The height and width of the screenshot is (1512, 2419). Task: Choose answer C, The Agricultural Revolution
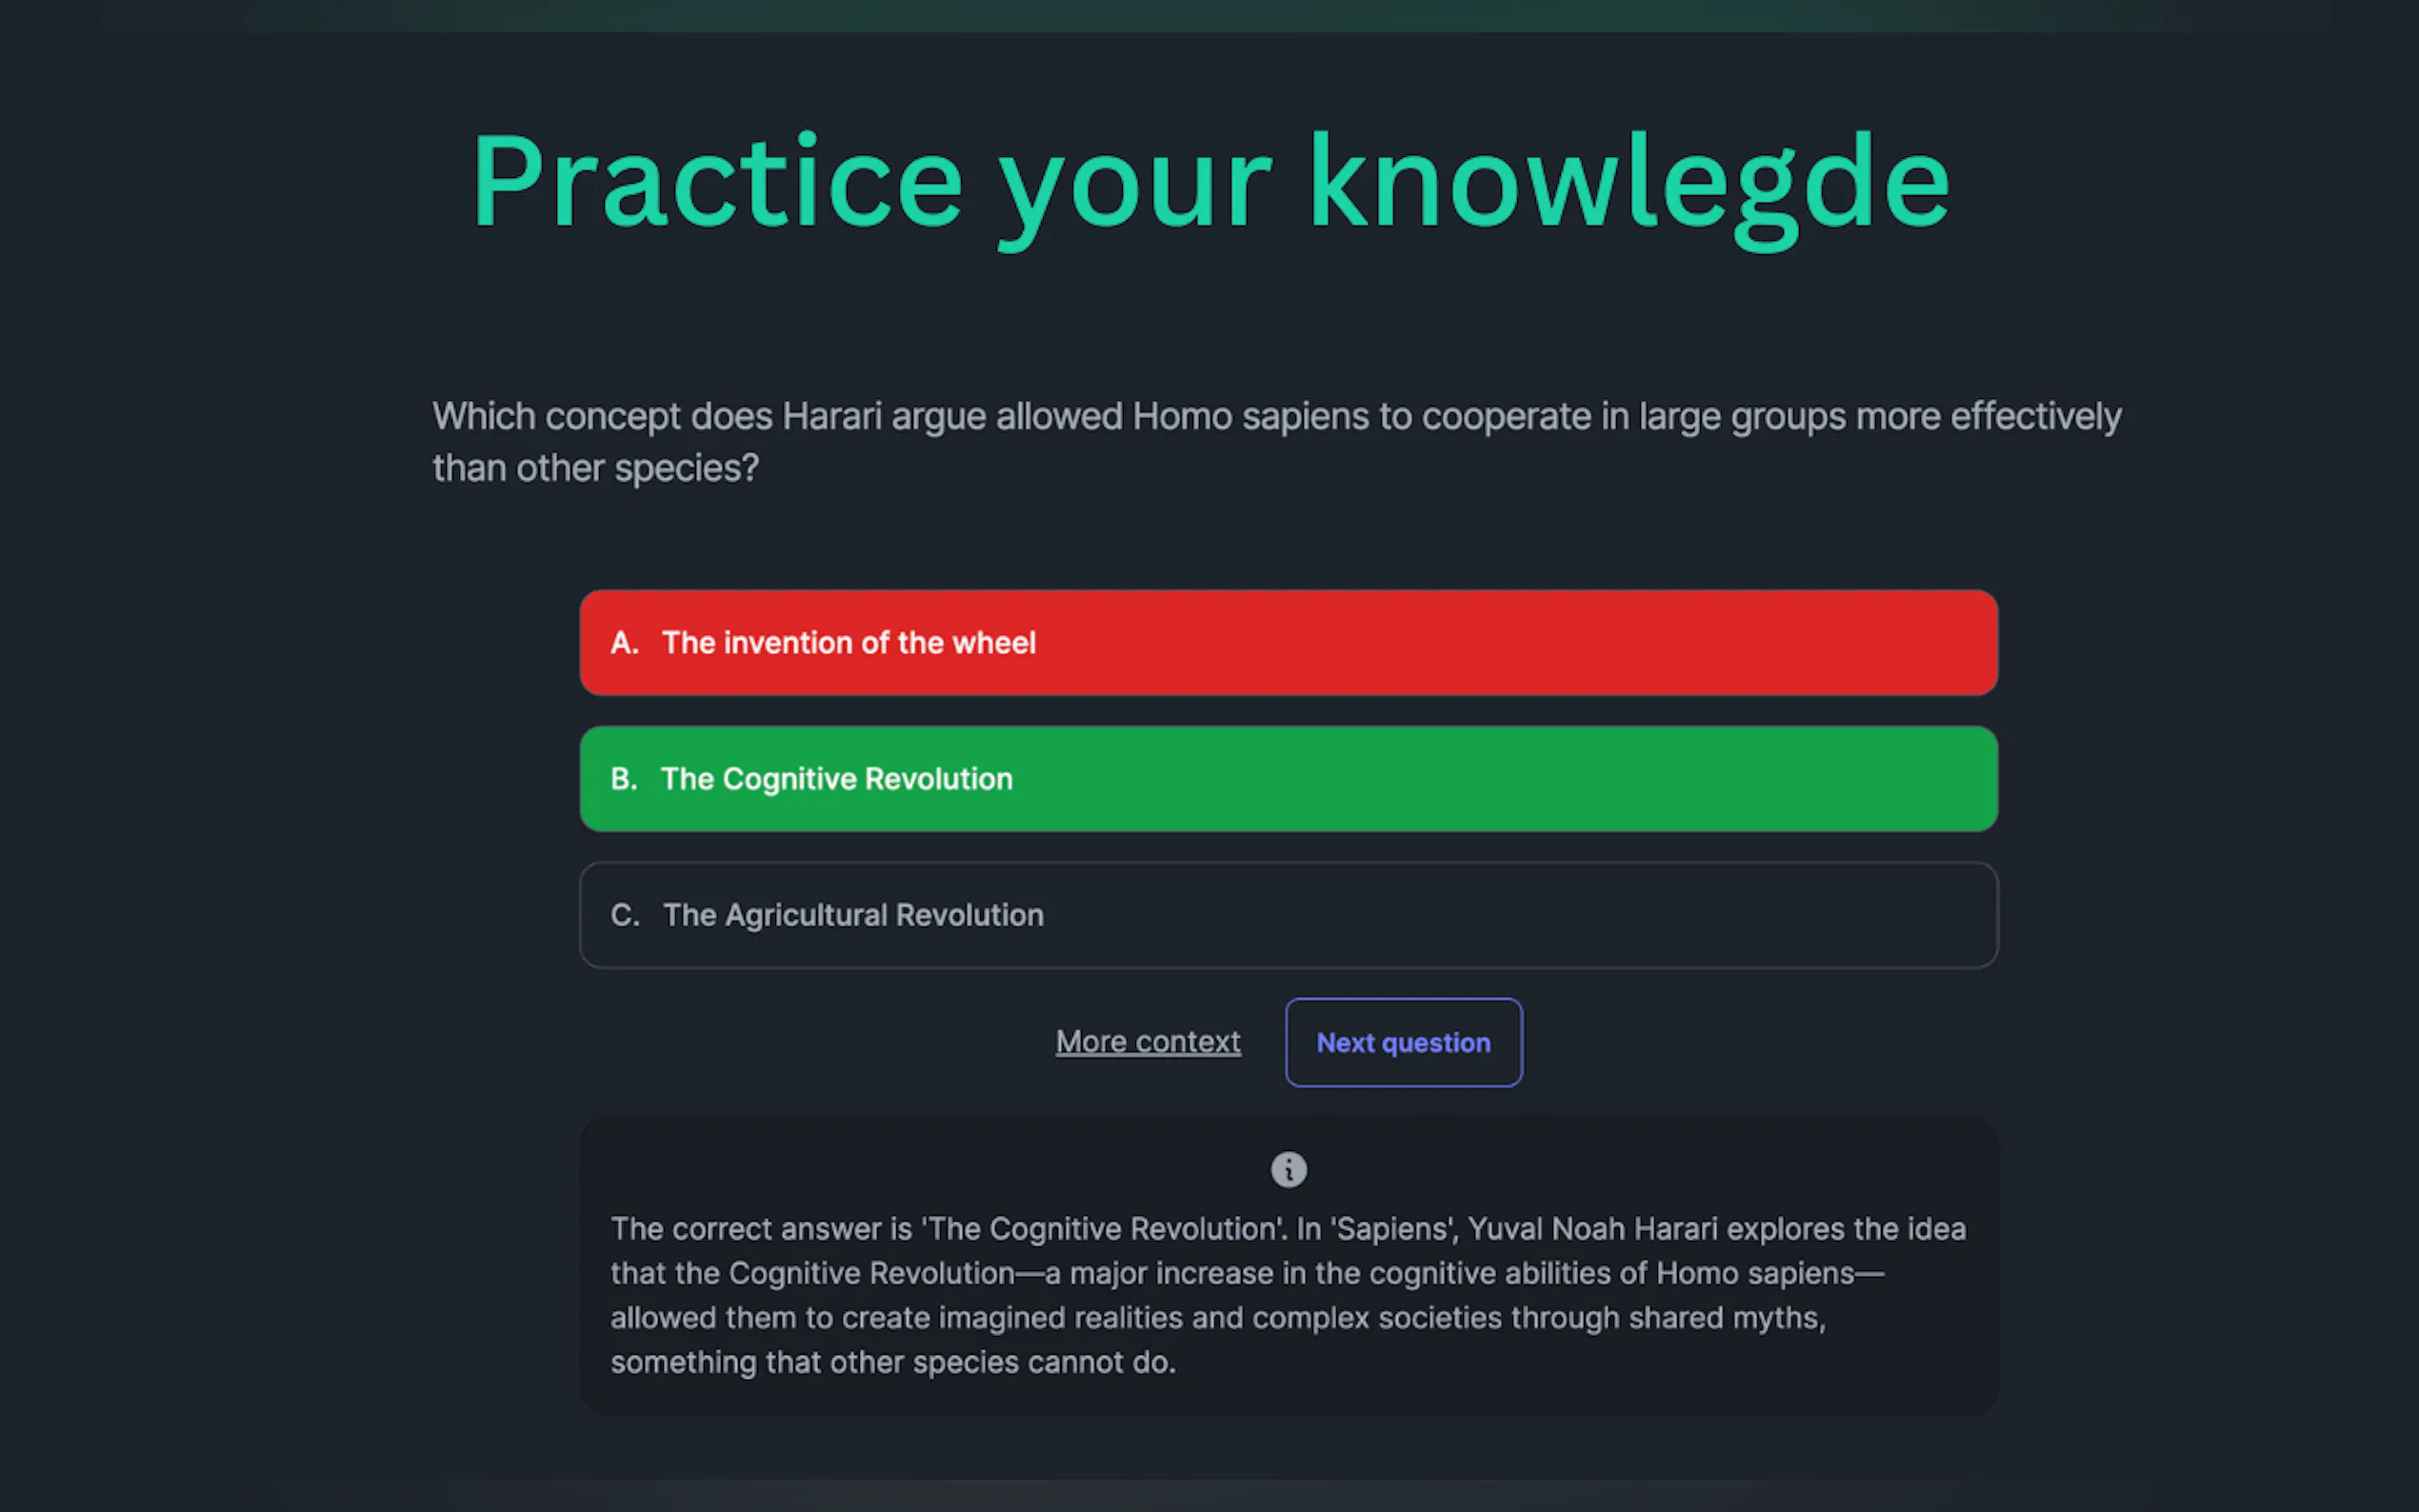(1288, 915)
